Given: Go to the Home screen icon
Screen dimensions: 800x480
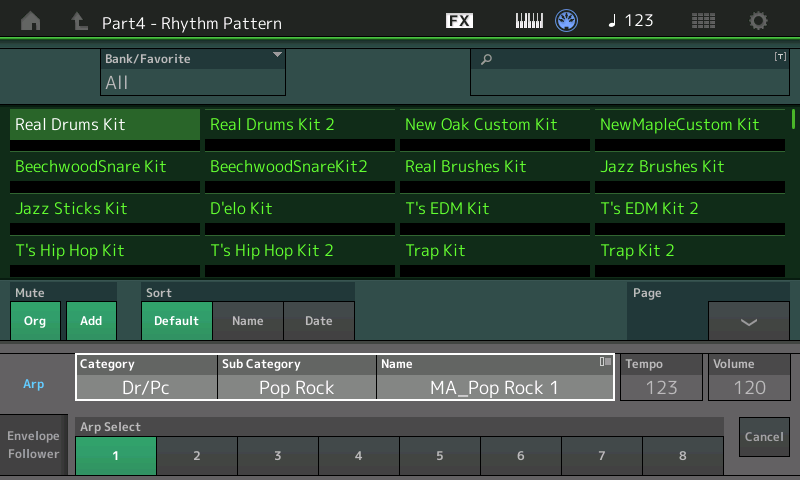Looking at the screenshot, I should (32, 21).
